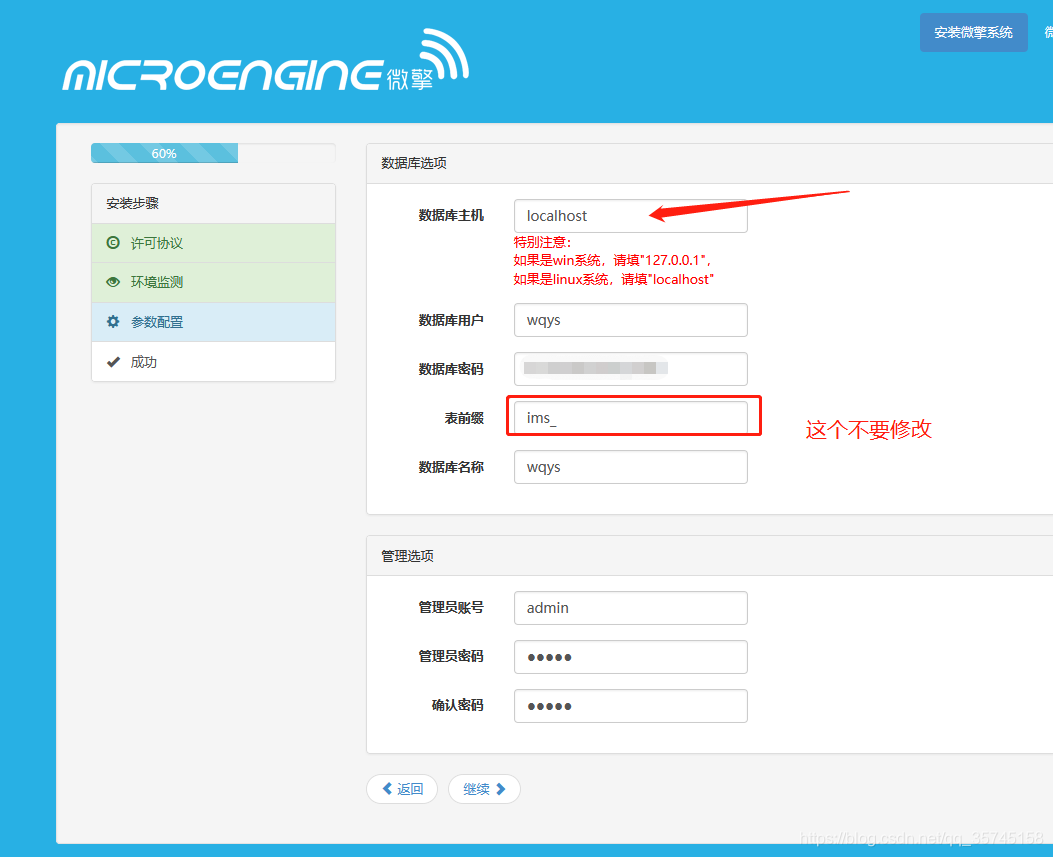Focus the 管理员账号 input field

pos(631,608)
